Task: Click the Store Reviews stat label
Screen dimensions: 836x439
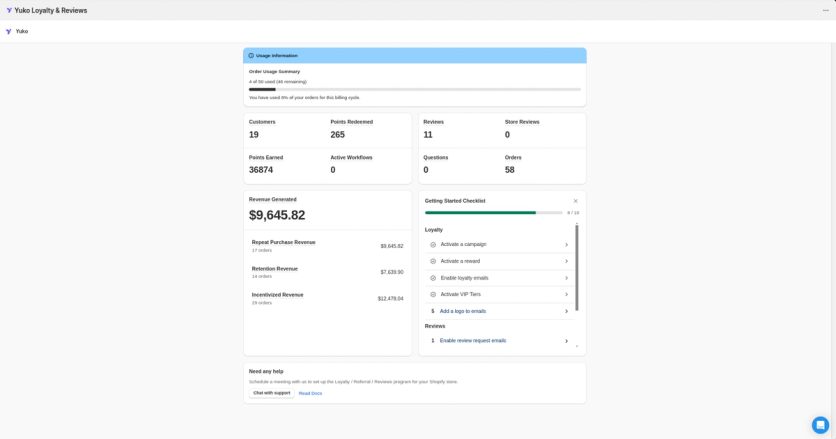Action: click(x=522, y=122)
